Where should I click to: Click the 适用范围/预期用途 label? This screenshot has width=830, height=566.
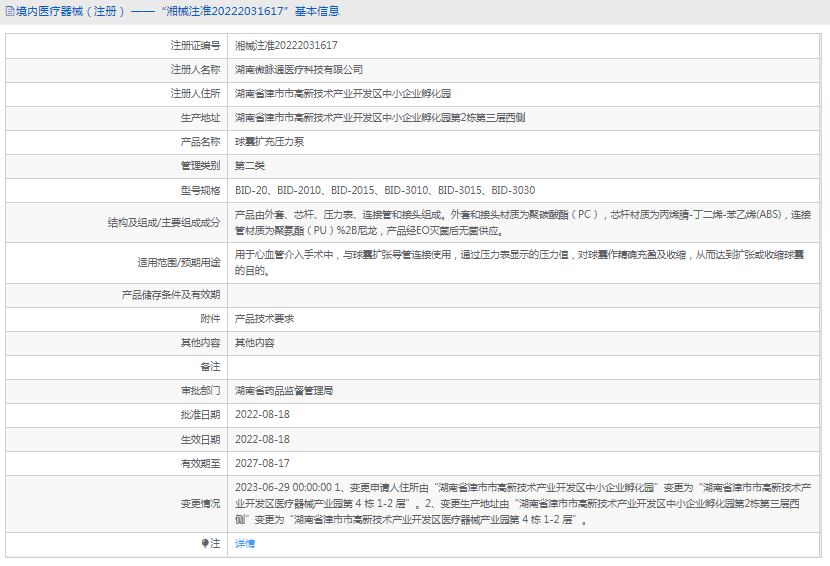pyautogui.click(x=178, y=263)
